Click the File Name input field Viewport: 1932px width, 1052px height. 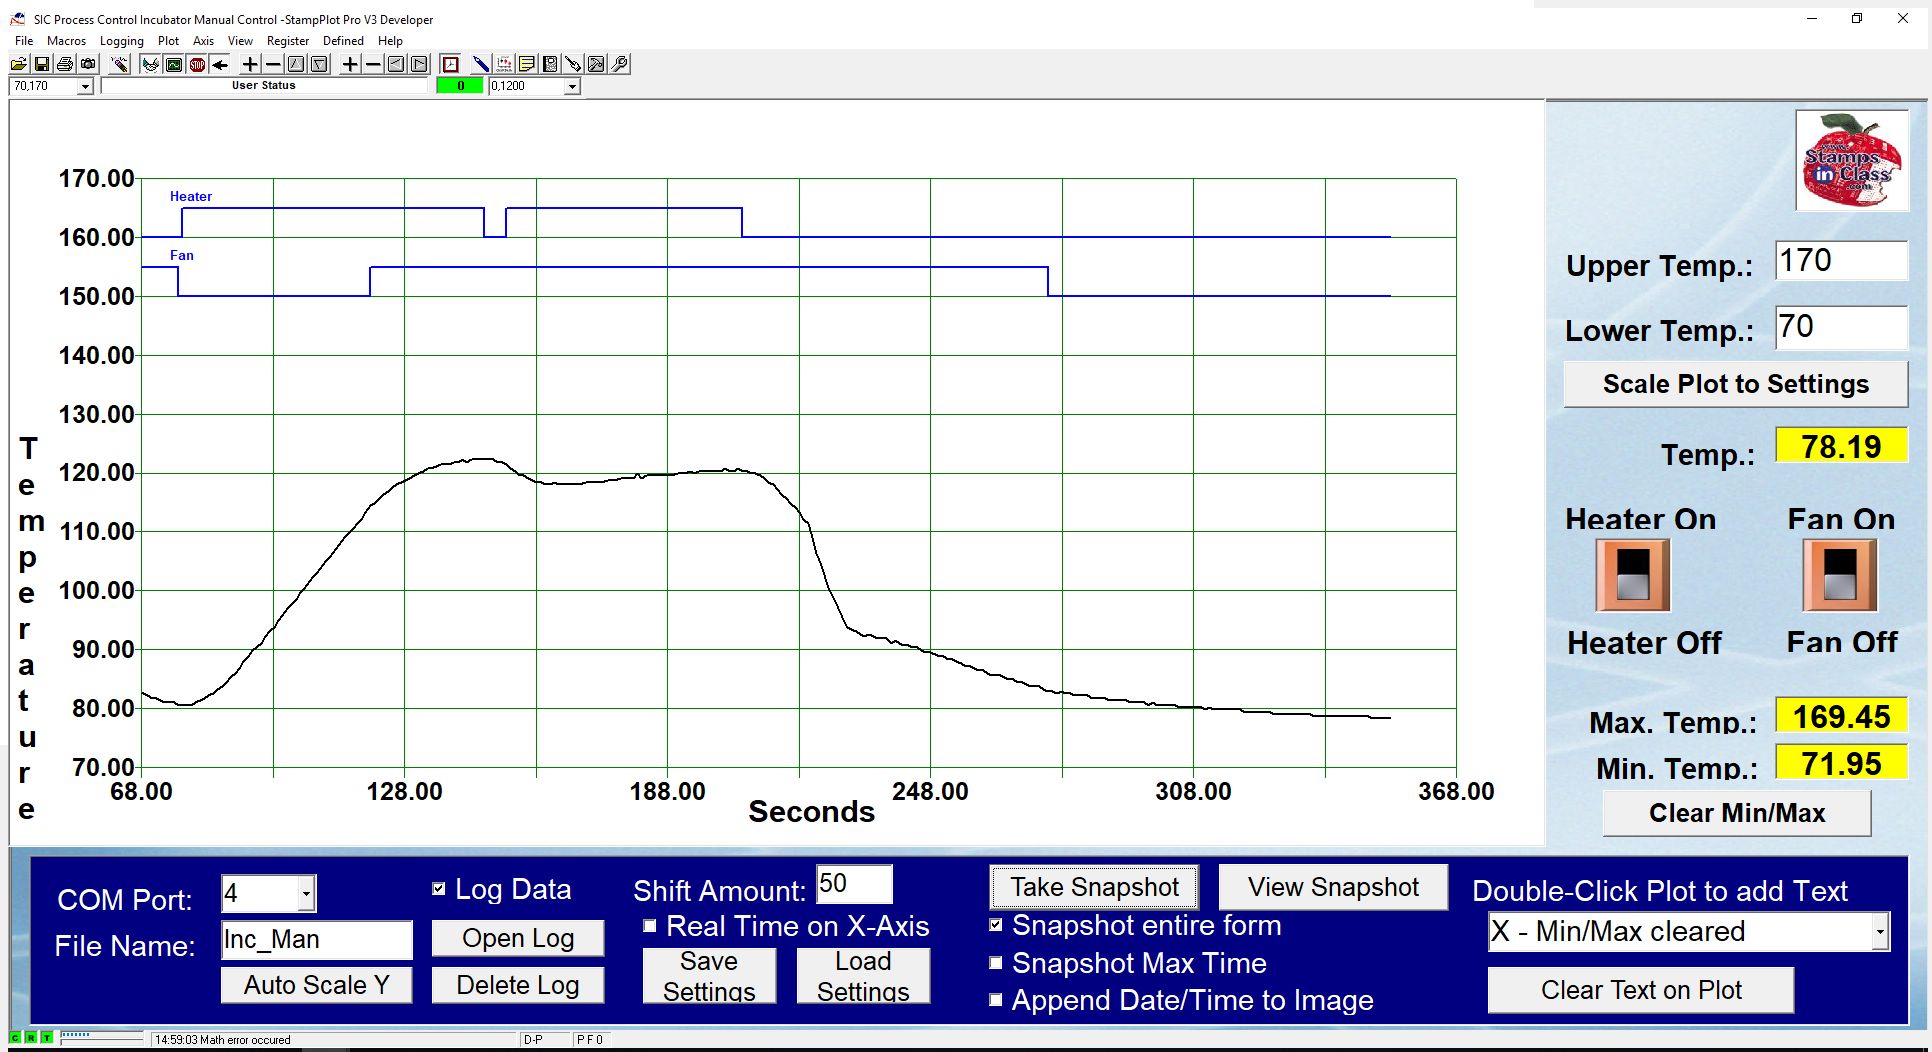[317, 940]
